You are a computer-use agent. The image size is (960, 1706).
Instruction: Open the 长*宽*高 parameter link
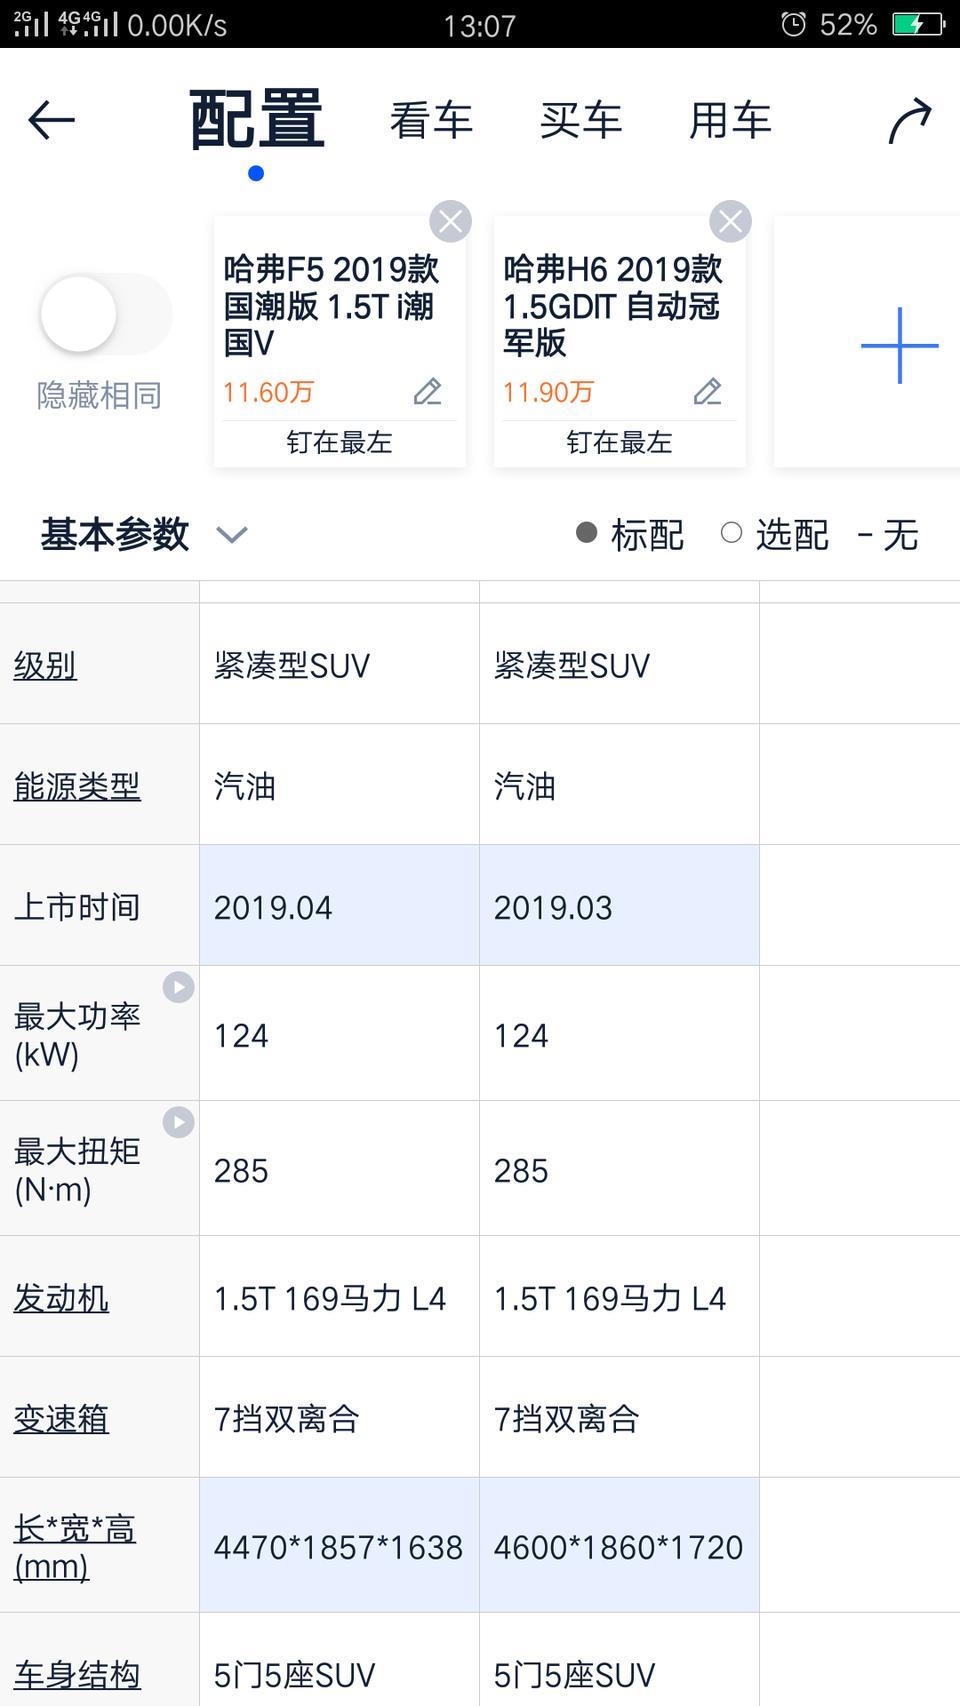coord(75,1547)
